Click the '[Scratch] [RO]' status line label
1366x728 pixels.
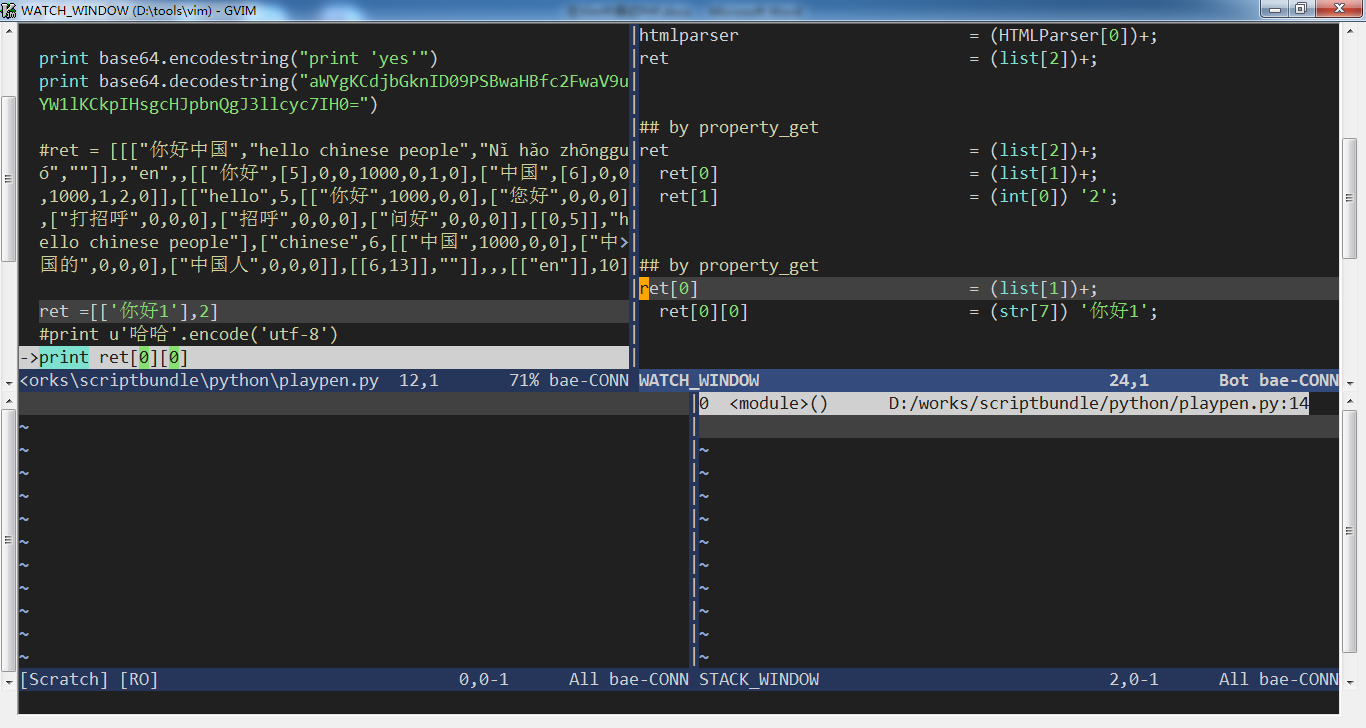(x=89, y=680)
